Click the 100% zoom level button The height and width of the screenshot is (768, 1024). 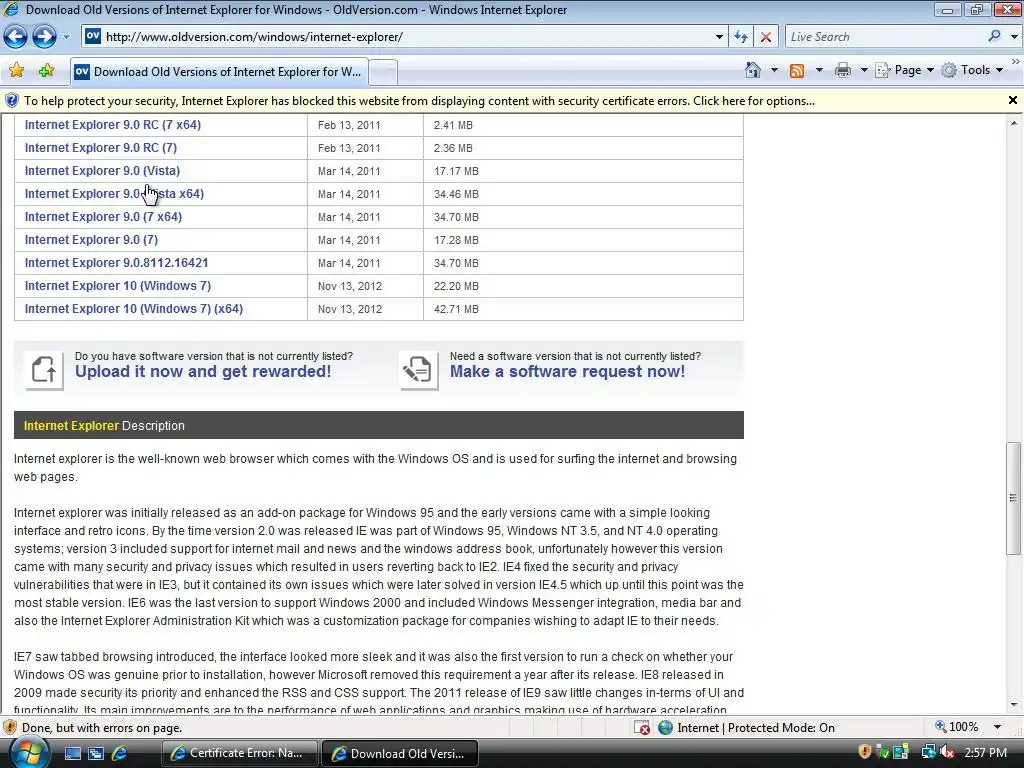(957, 727)
